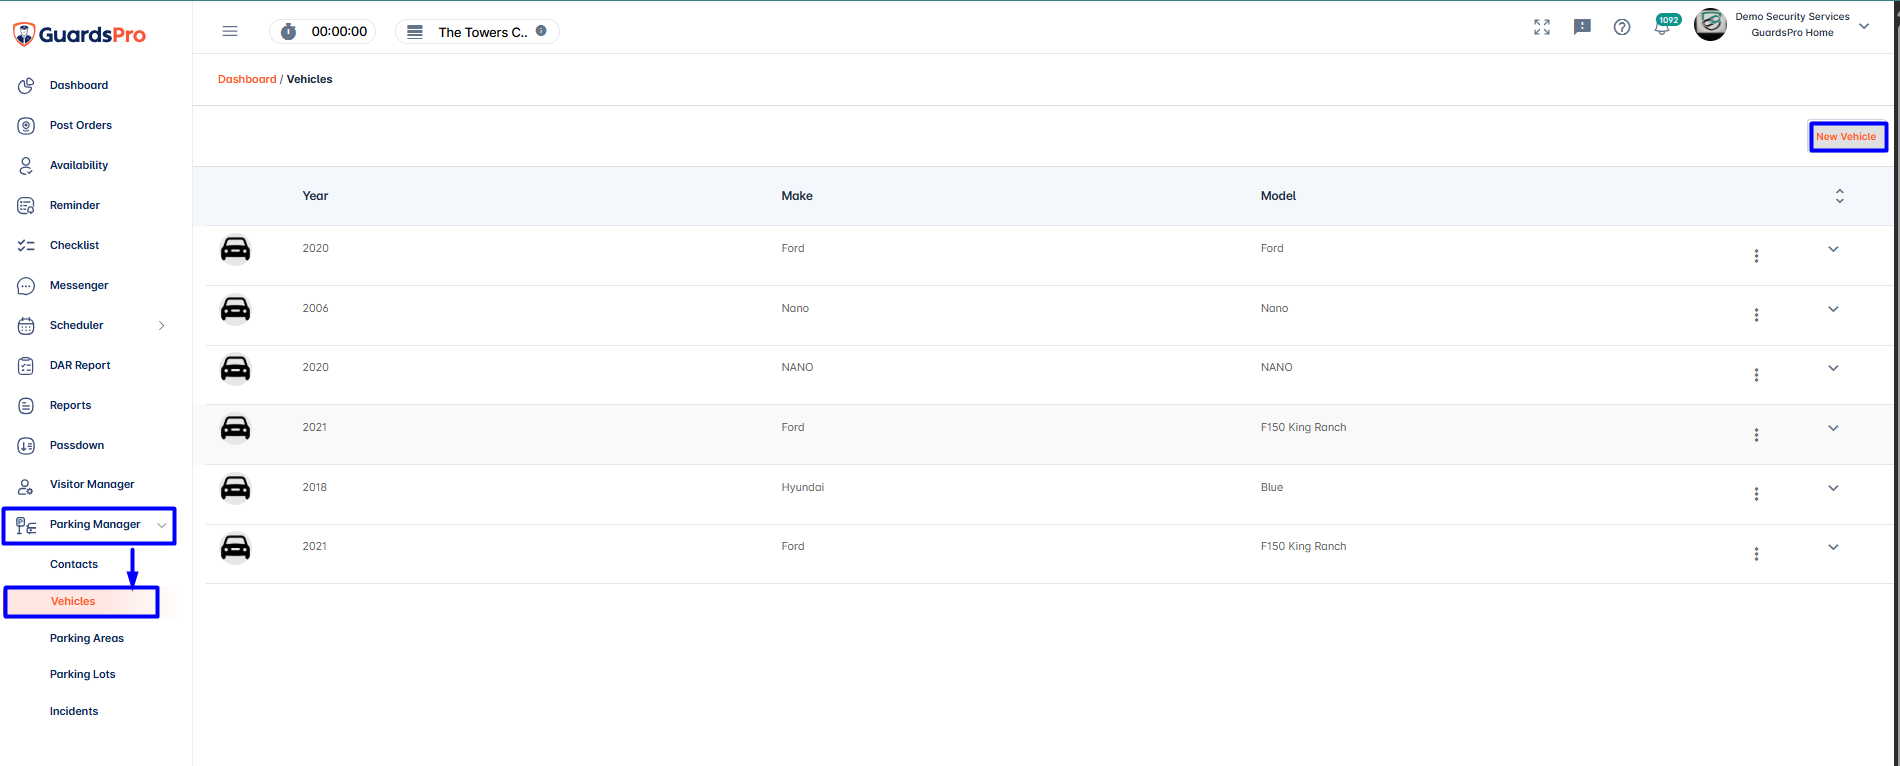Click the Parking Manager icon
1900x766 pixels.
26,525
